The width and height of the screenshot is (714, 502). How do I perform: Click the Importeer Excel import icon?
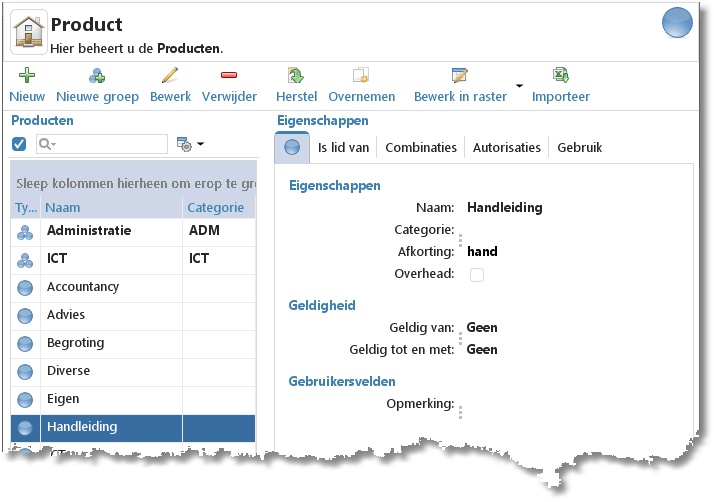561,75
